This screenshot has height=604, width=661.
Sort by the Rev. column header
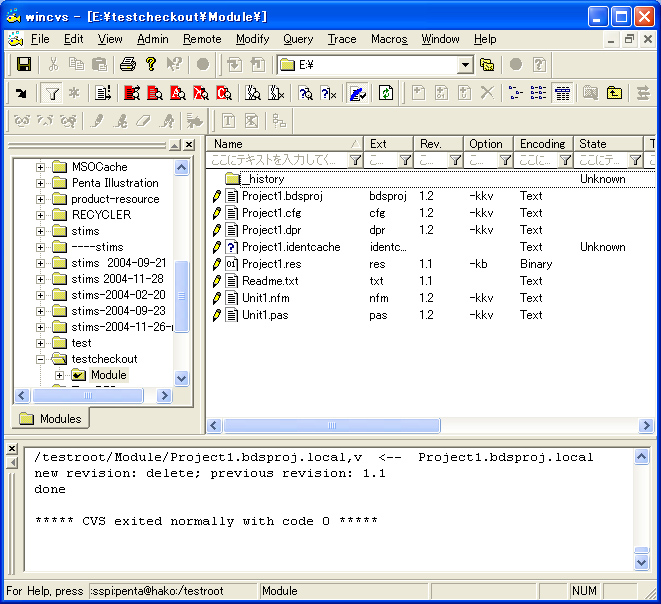438,144
